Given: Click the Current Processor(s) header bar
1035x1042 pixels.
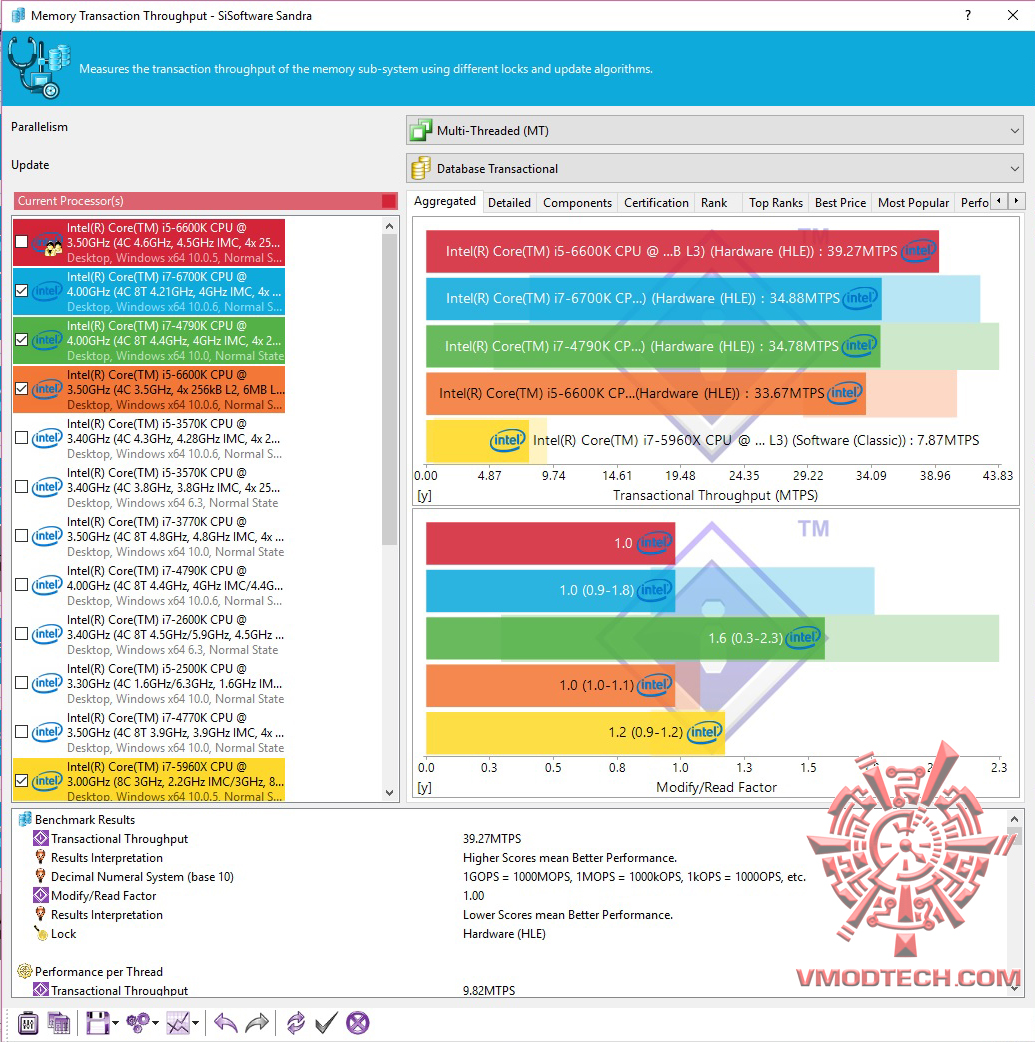Looking at the screenshot, I should pyautogui.click(x=205, y=201).
